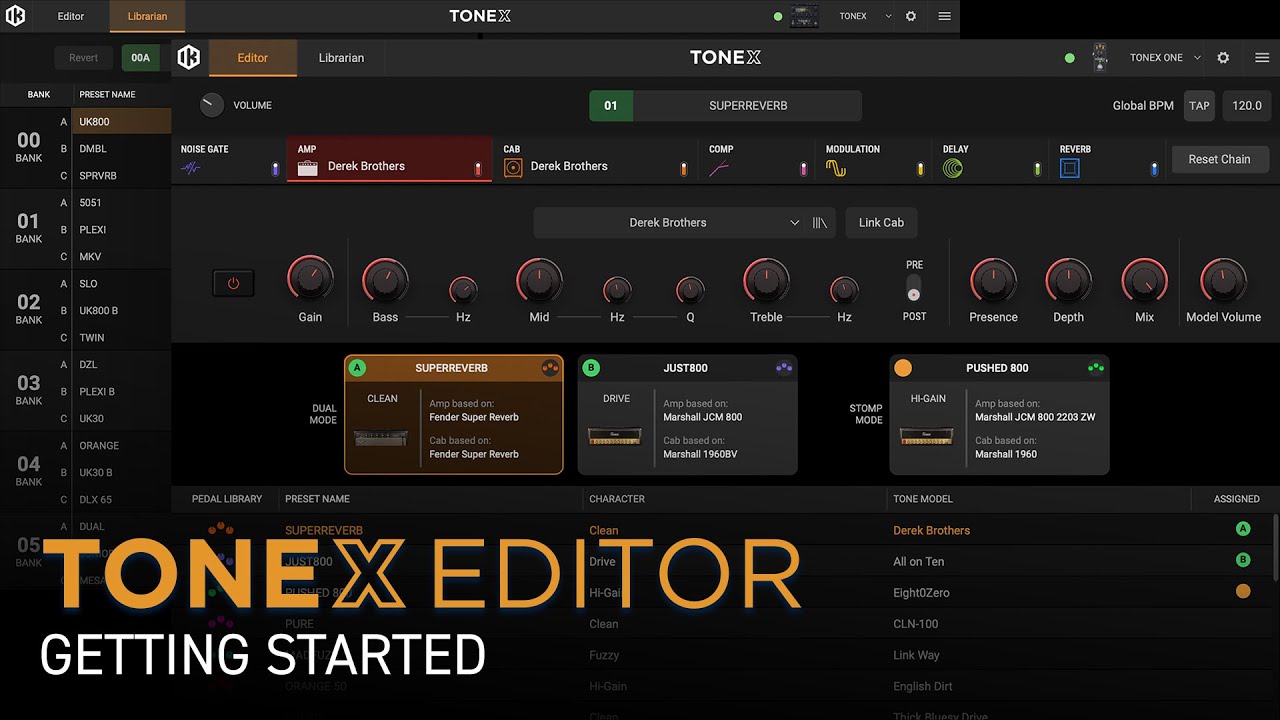Click the green A assigned badge for SUPERREVERB row
Viewport: 1280px width, 720px height.
tap(1243, 529)
